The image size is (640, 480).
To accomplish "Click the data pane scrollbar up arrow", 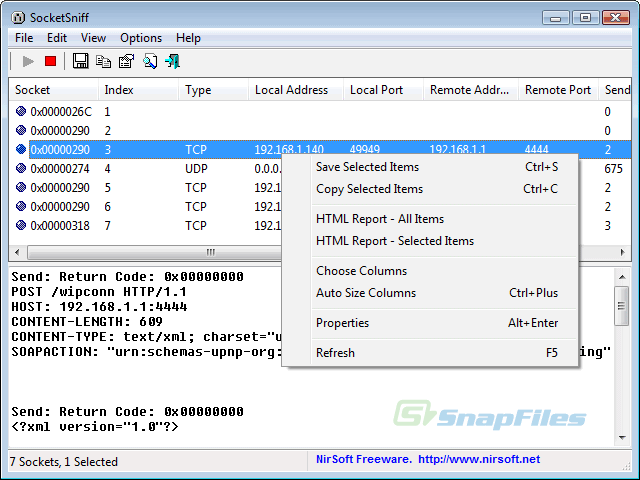I will click(x=622, y=277).
